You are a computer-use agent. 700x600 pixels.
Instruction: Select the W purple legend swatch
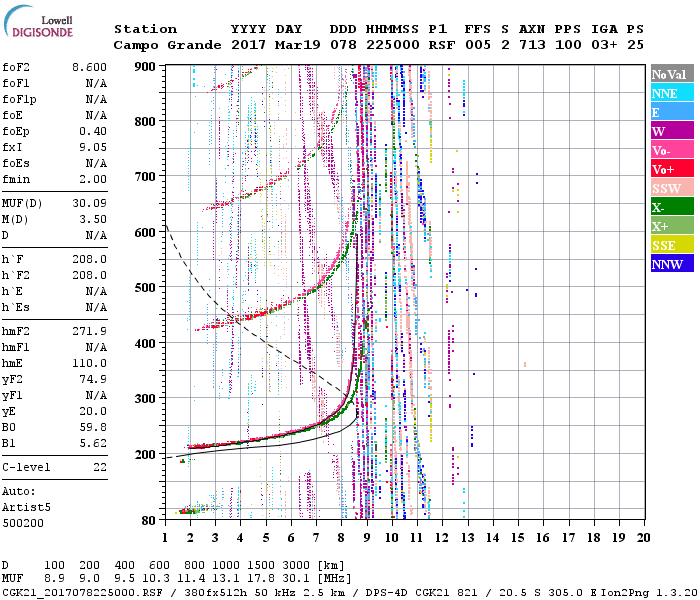tap(672, 131)
